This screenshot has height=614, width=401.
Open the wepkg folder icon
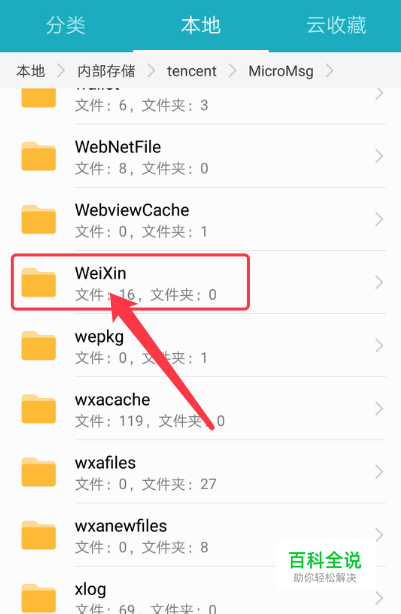pos(38,345)
